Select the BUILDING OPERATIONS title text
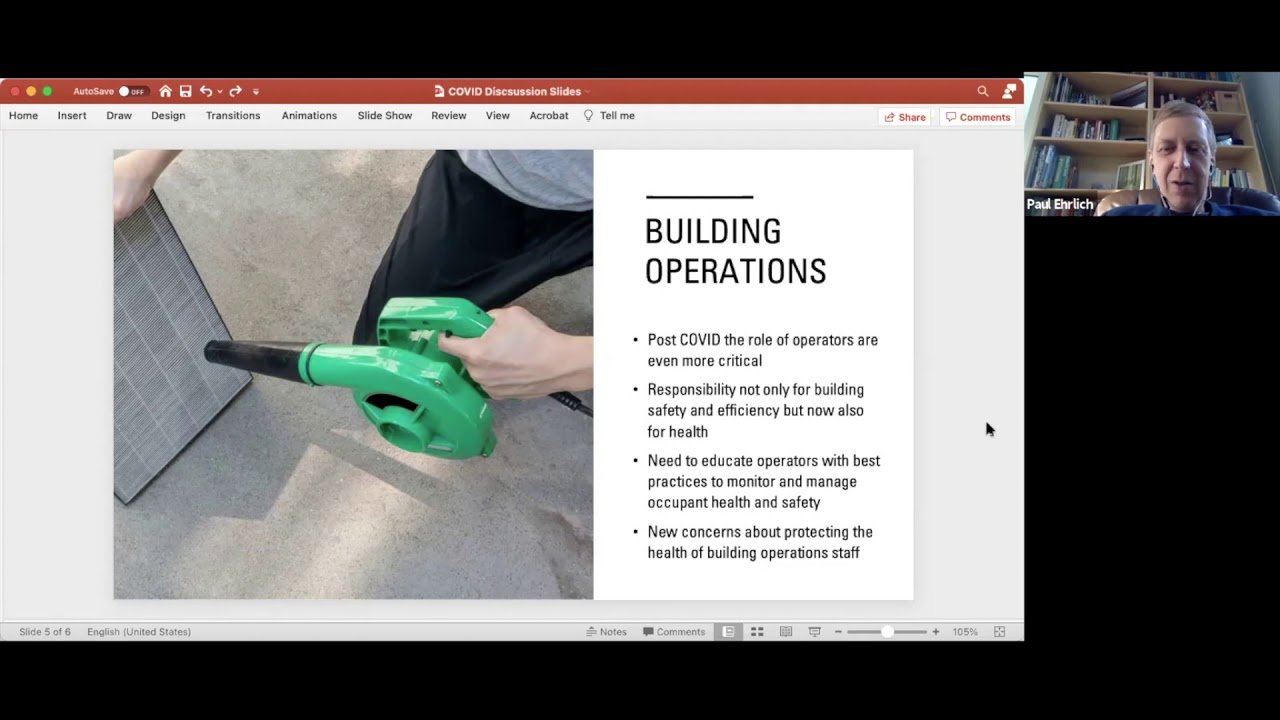 [x=735, y=251]
